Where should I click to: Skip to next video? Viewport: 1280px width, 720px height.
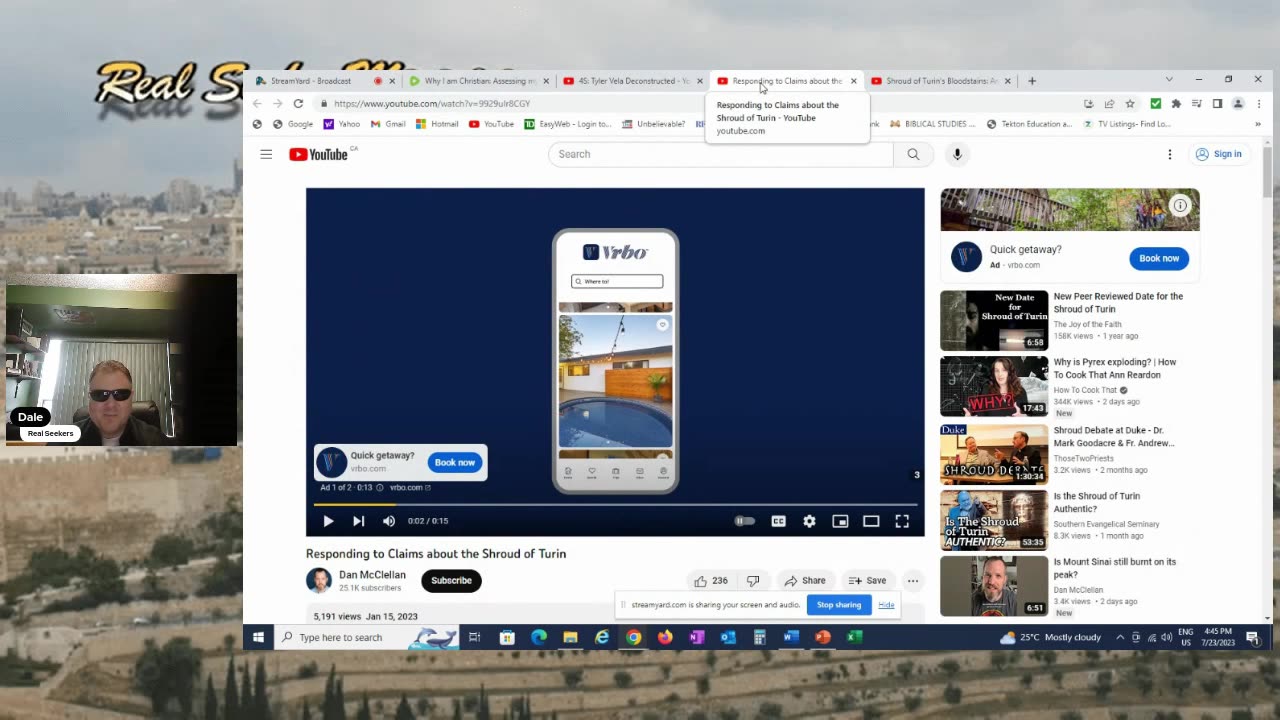(x=358, y=521)
